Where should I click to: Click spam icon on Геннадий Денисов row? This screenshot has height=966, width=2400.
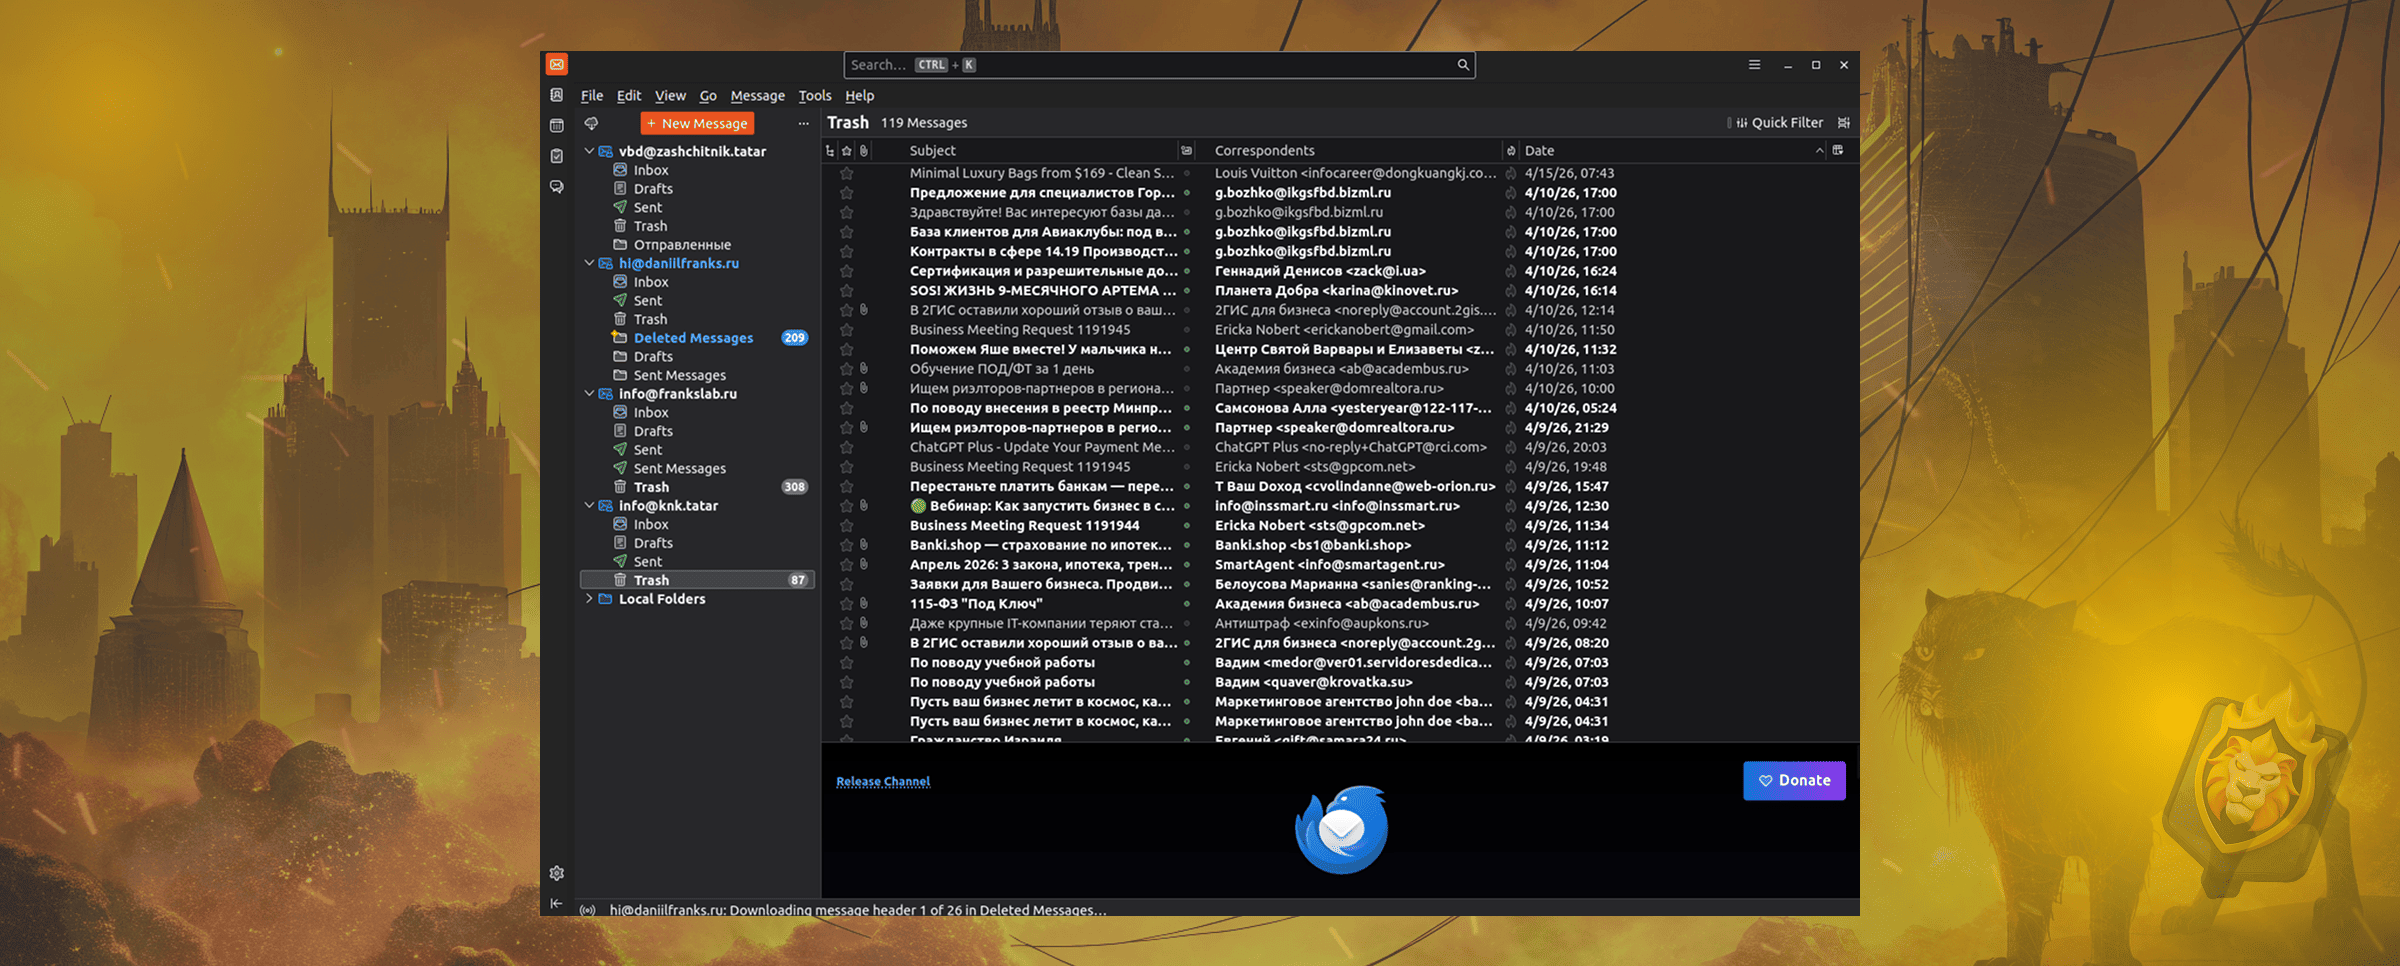click(x=1510, y=271)
